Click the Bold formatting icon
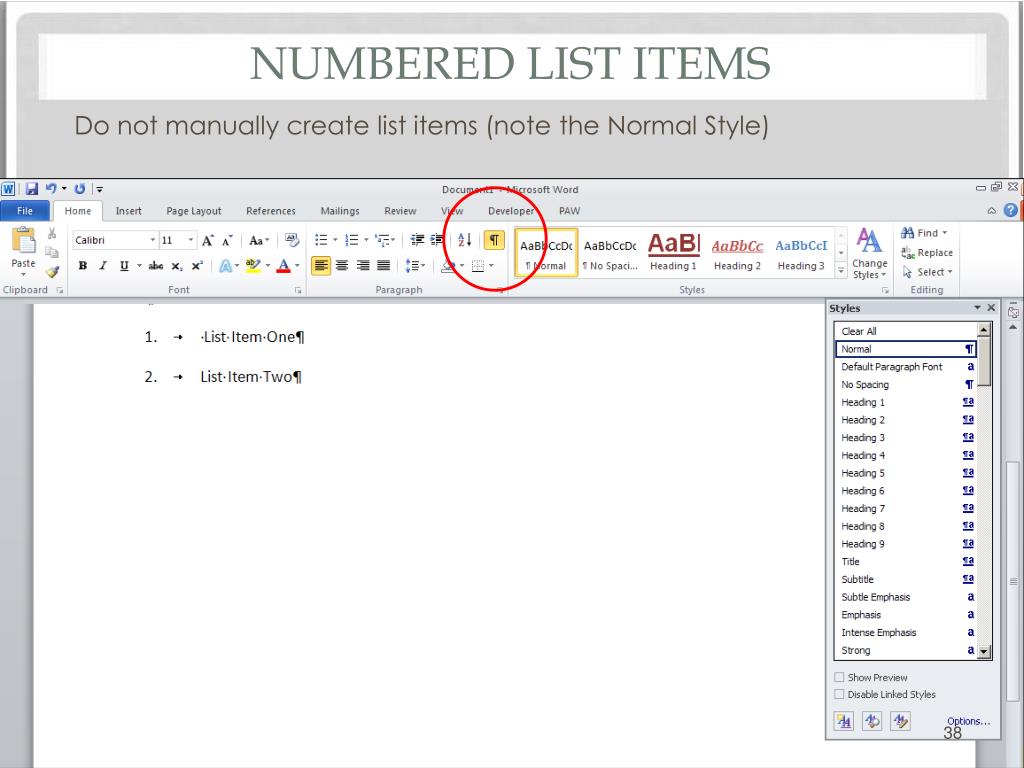 pos(82,266)
